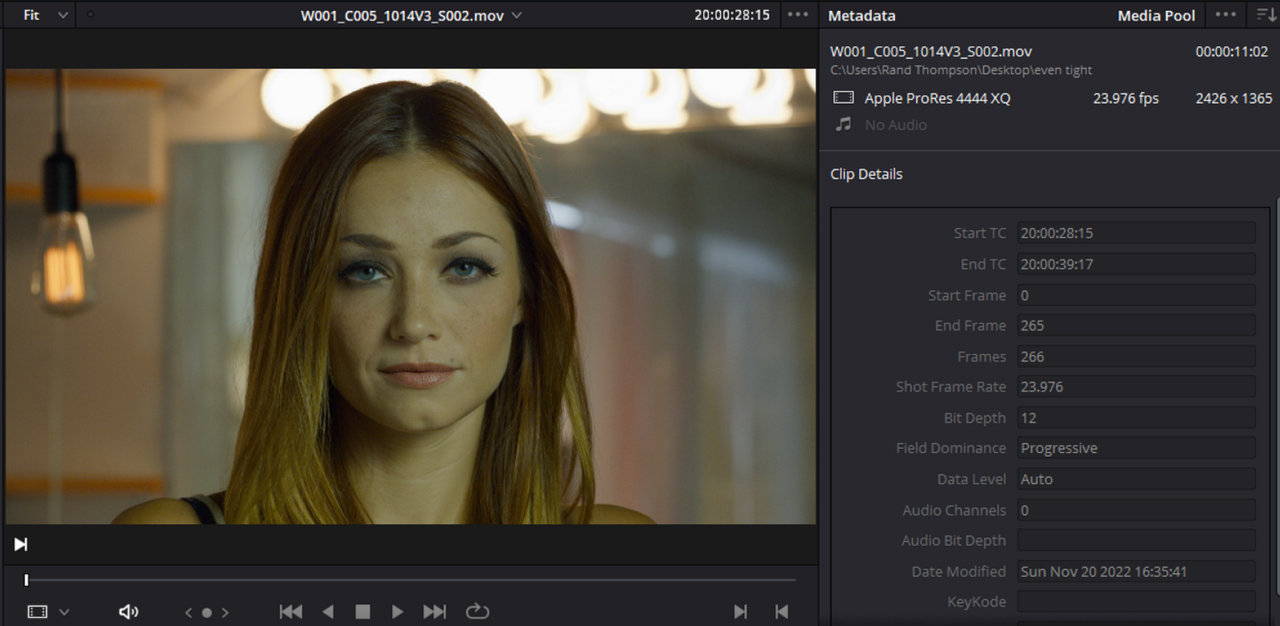Play the clip in reverse
Viewport: 1280px width, 626px height.
coord(328,612)
